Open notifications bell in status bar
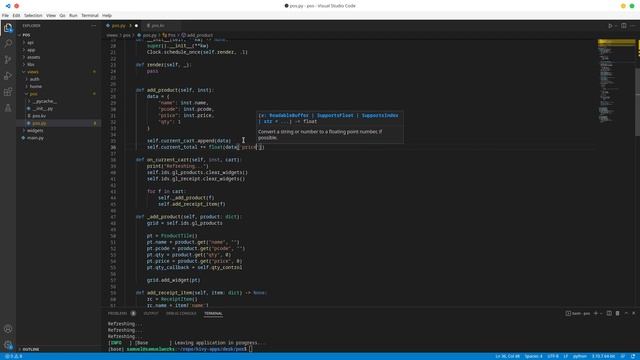The width and height of the screenshot is (640, 360). pyautogui.click(x=633, y=356)
